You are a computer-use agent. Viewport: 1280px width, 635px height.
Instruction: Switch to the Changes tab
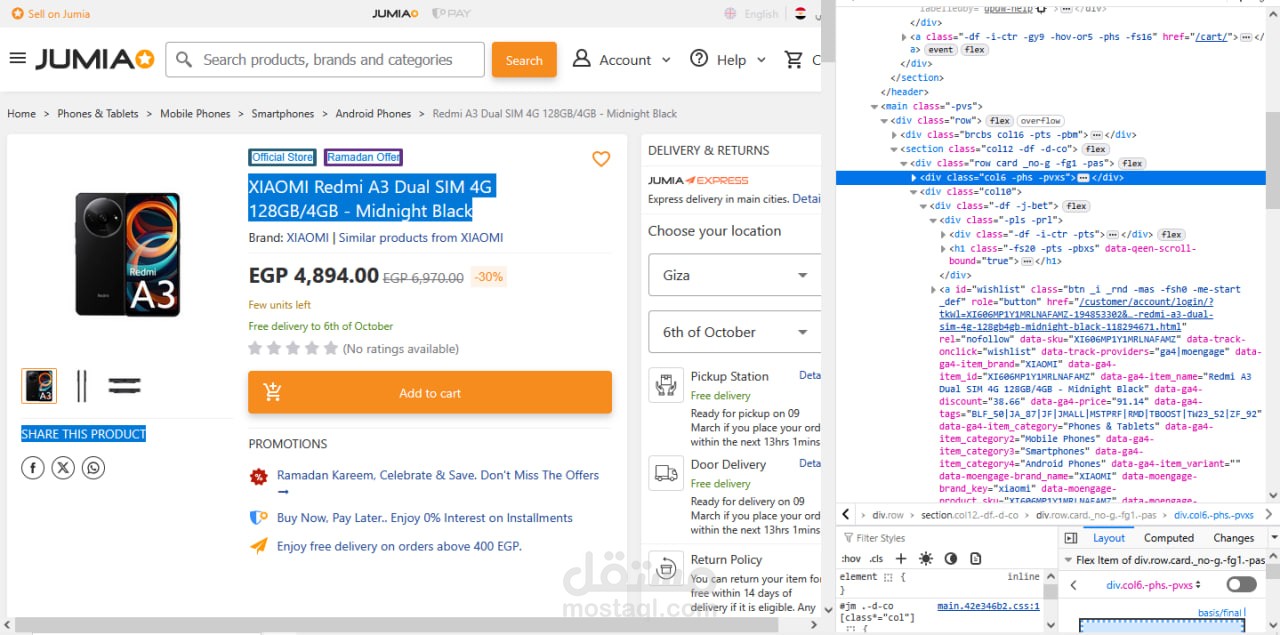(1234, 538)
